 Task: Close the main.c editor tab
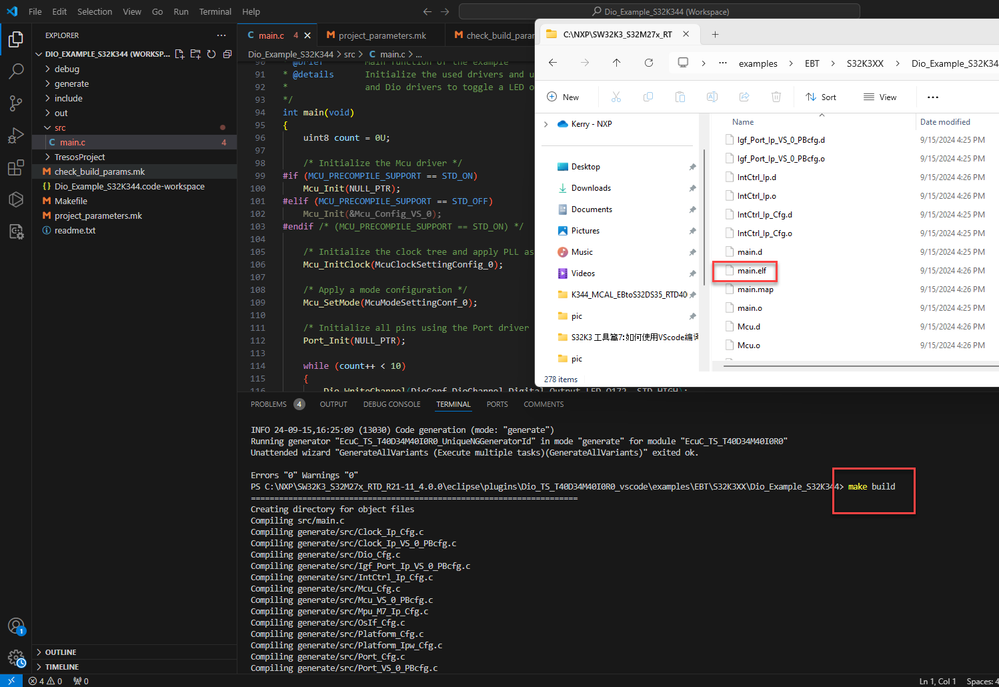click(x=308, y=35)
